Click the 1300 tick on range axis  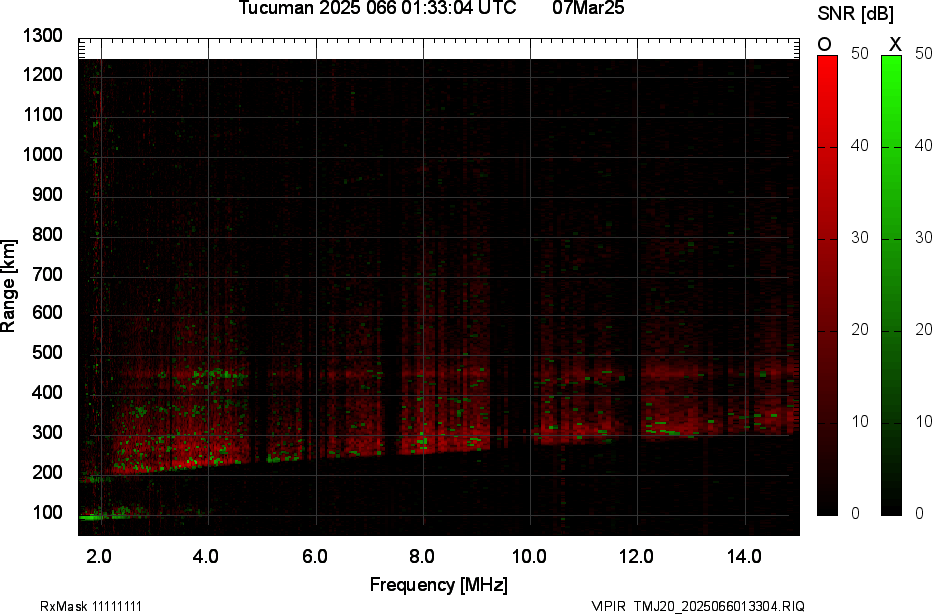(43, 36)
